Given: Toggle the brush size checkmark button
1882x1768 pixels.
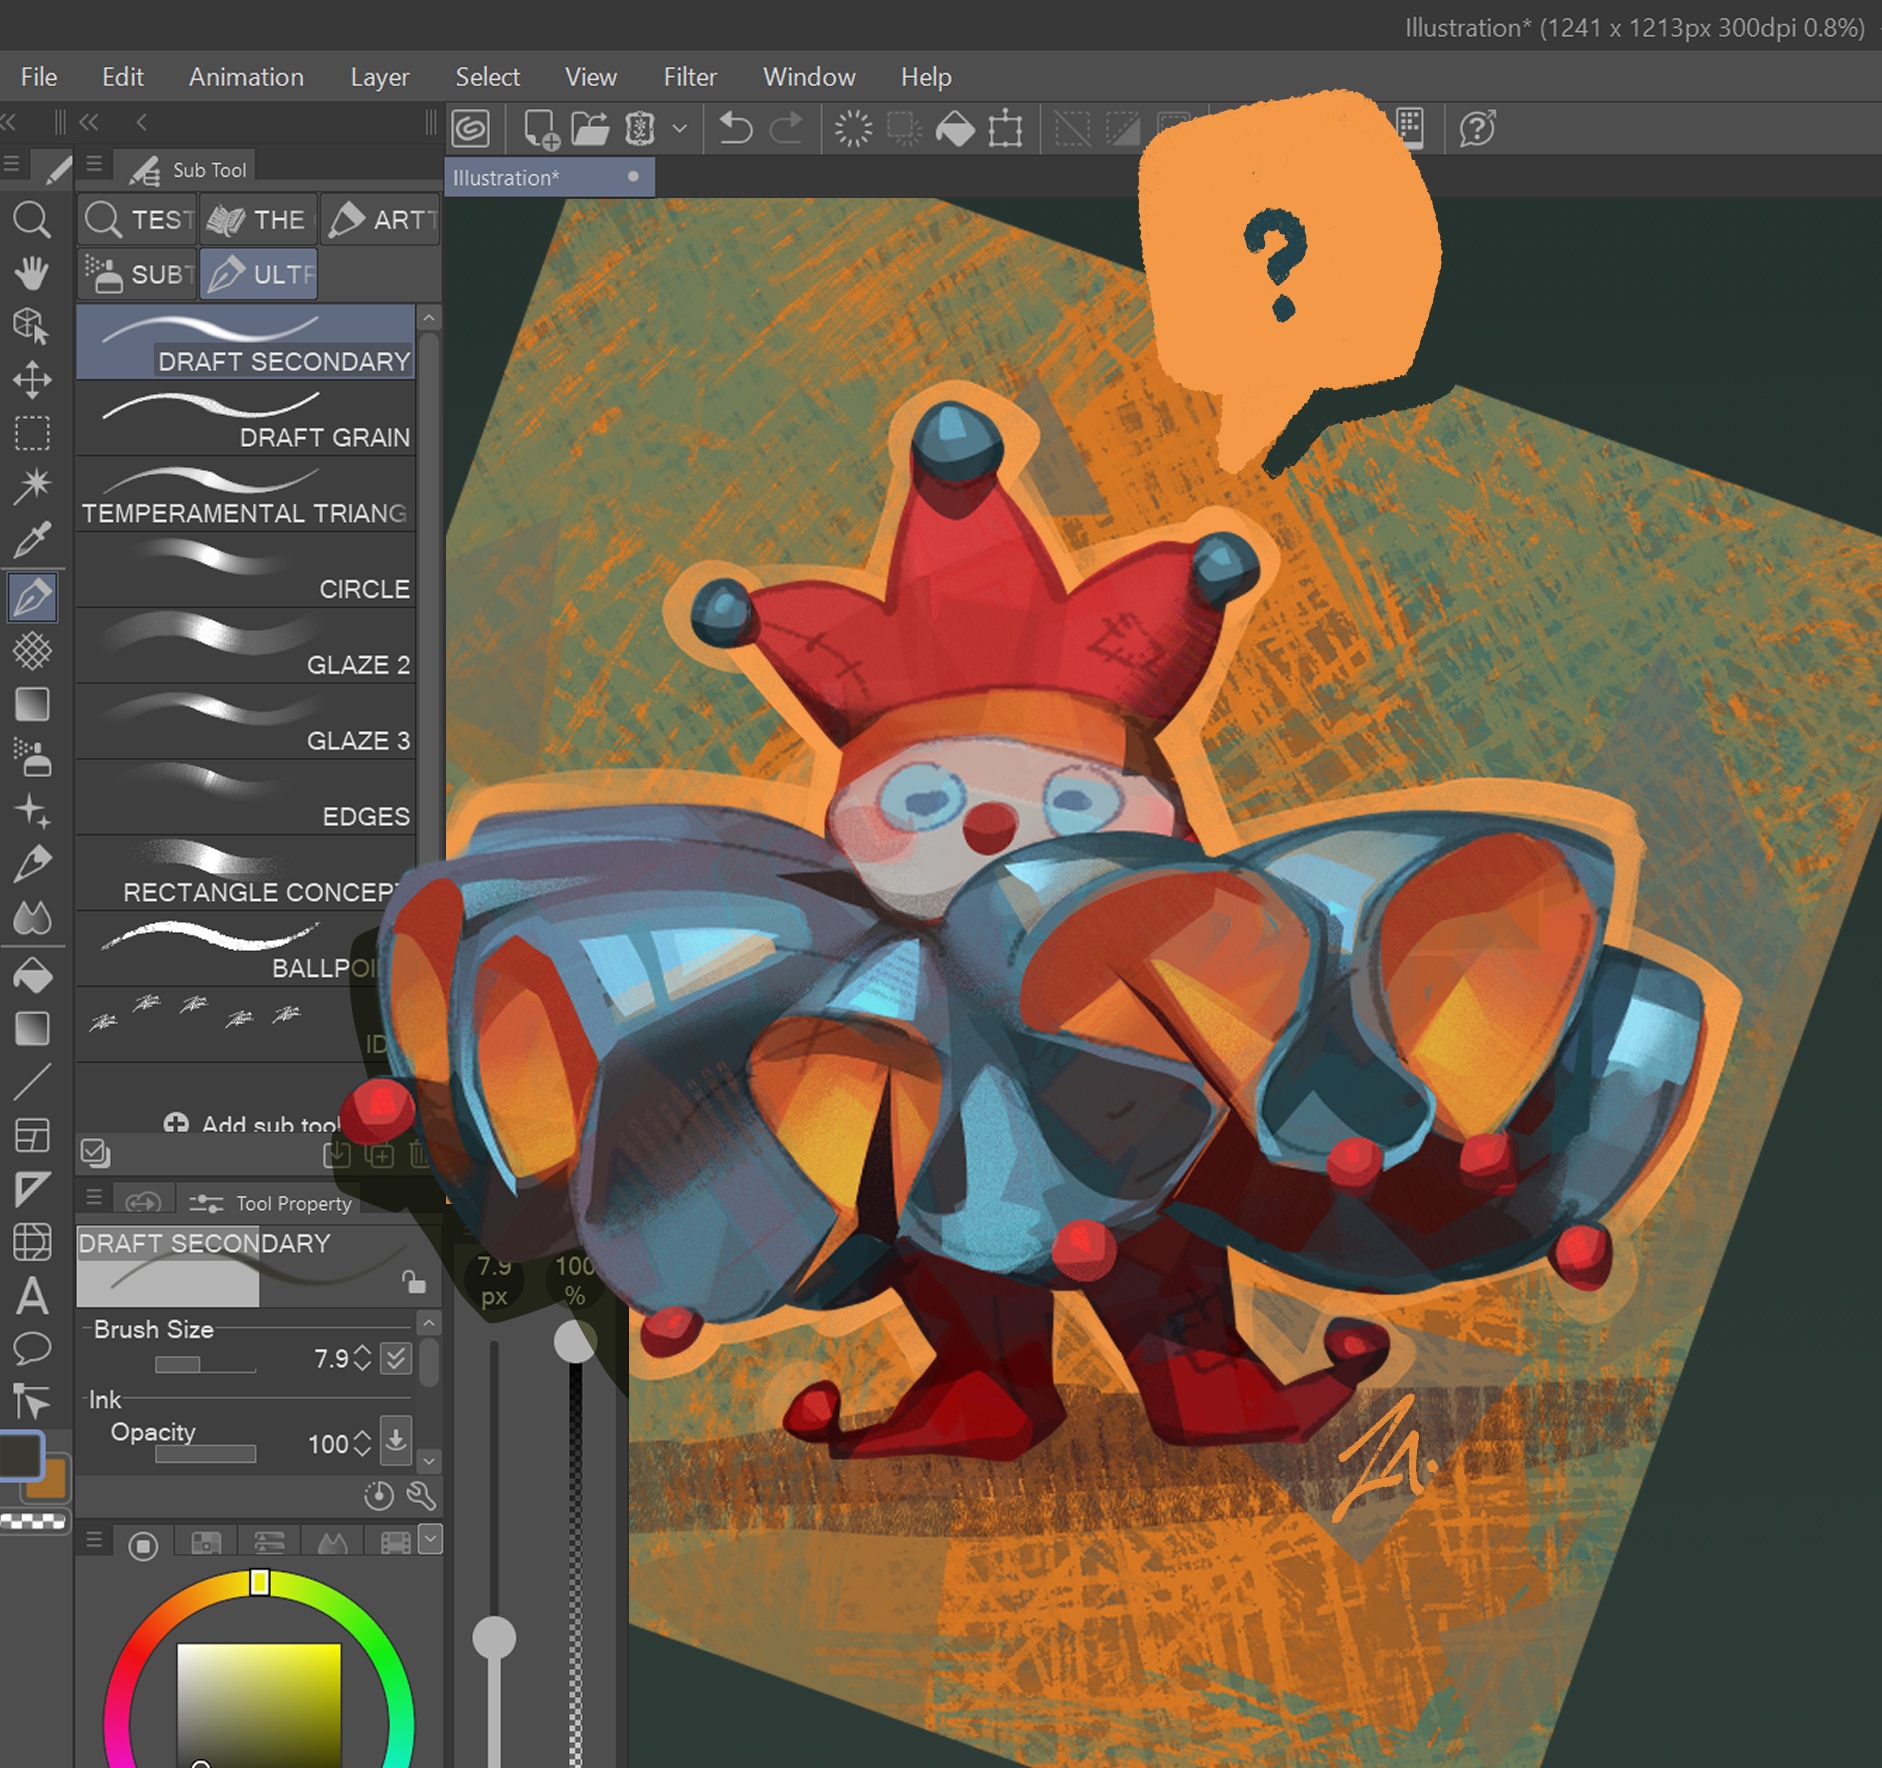Looking at the screenshot, I should coord(396,1358).
